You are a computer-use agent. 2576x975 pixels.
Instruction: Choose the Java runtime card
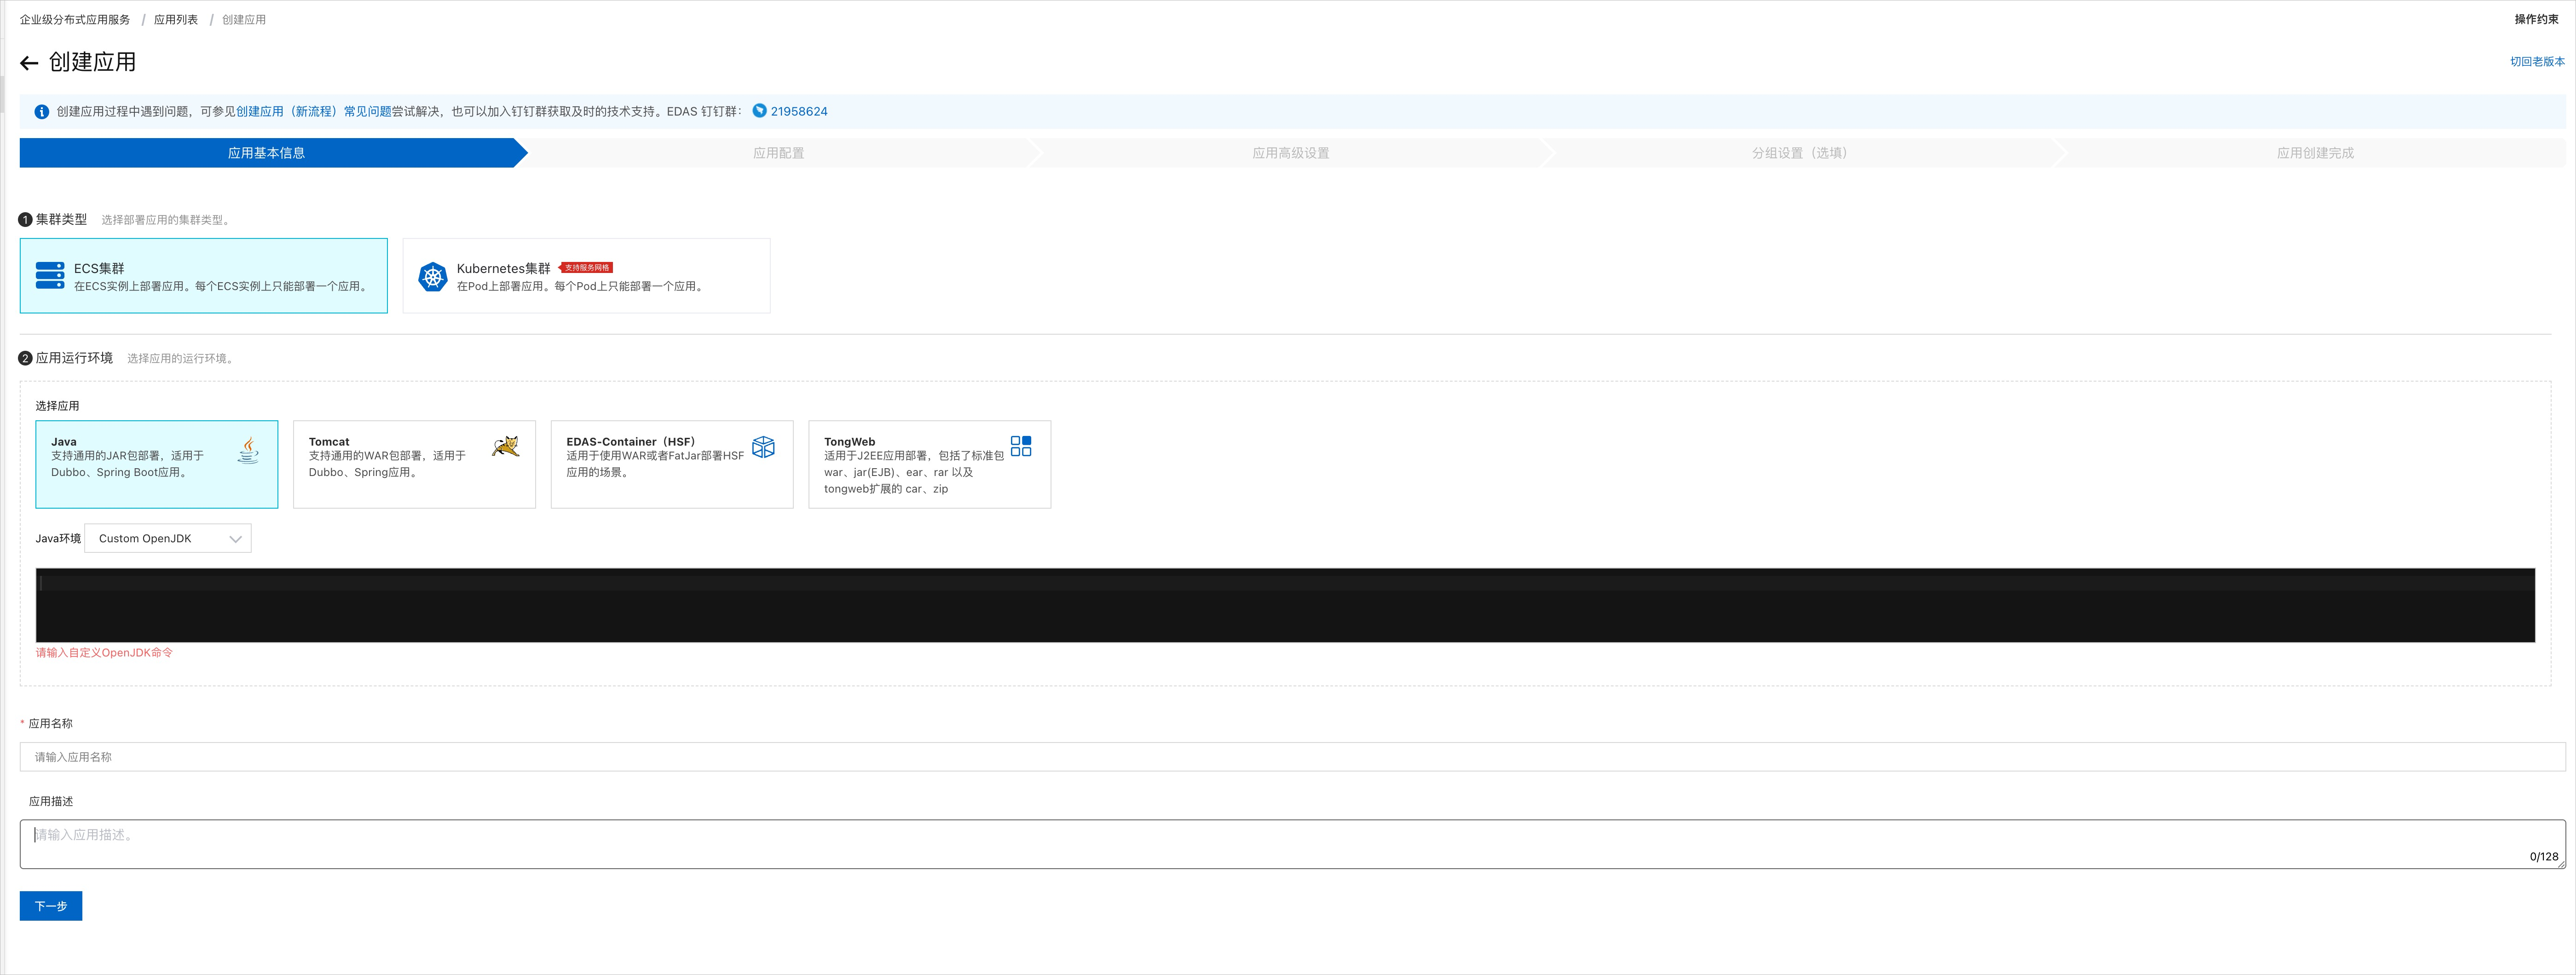(157, 464)
